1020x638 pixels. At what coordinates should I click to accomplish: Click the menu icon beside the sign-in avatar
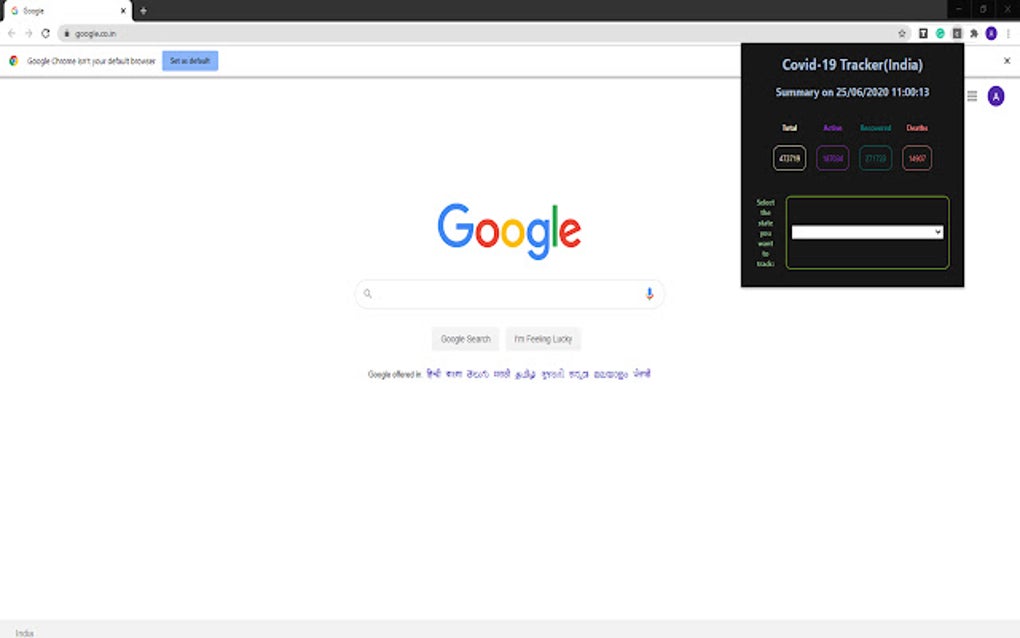point(971,96)
